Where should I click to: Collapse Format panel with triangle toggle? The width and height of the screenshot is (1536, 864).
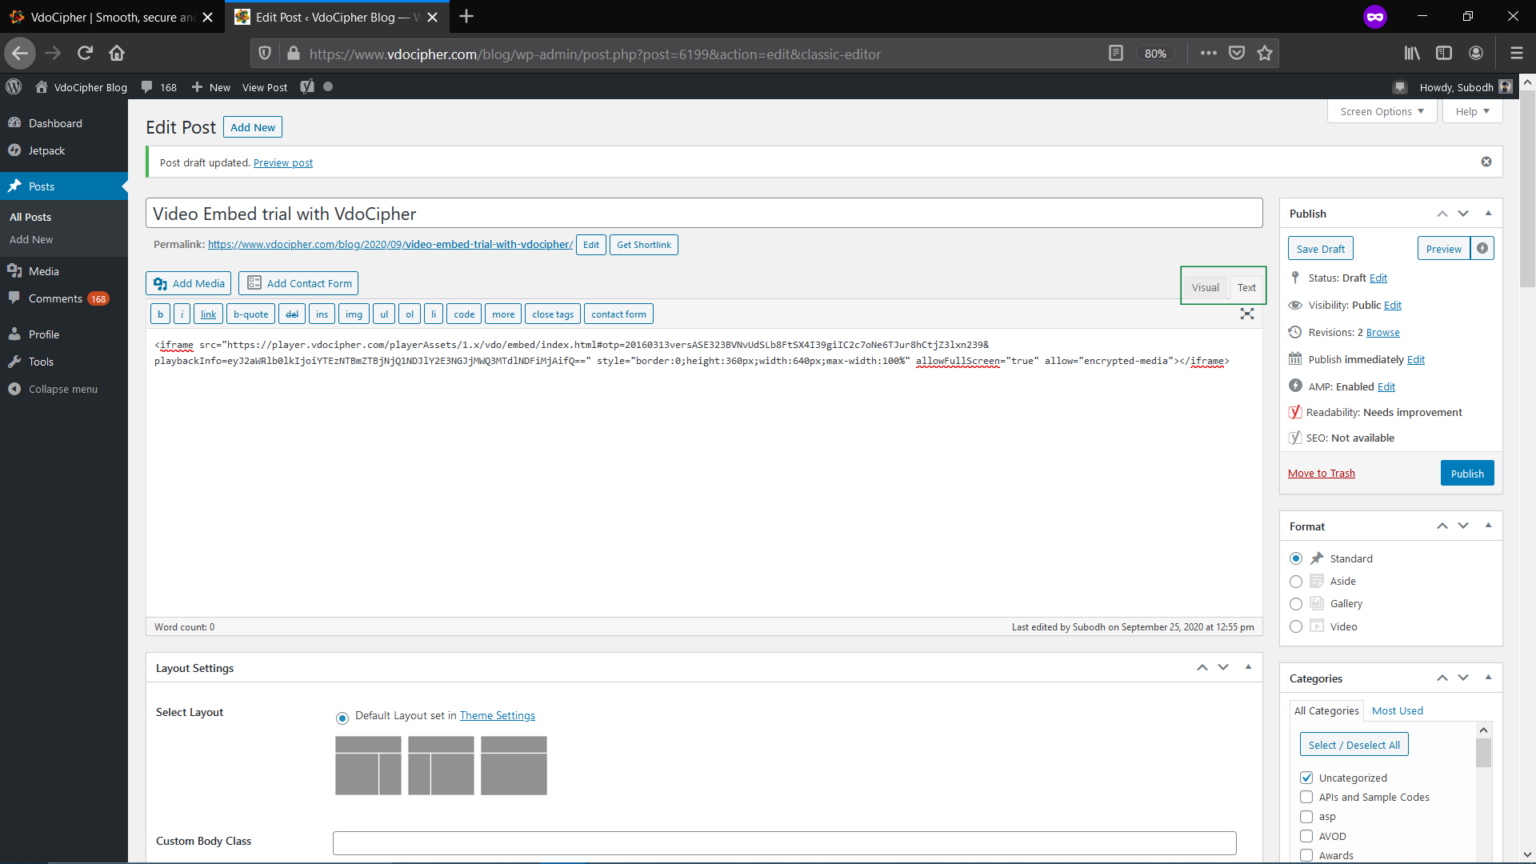1488,525
